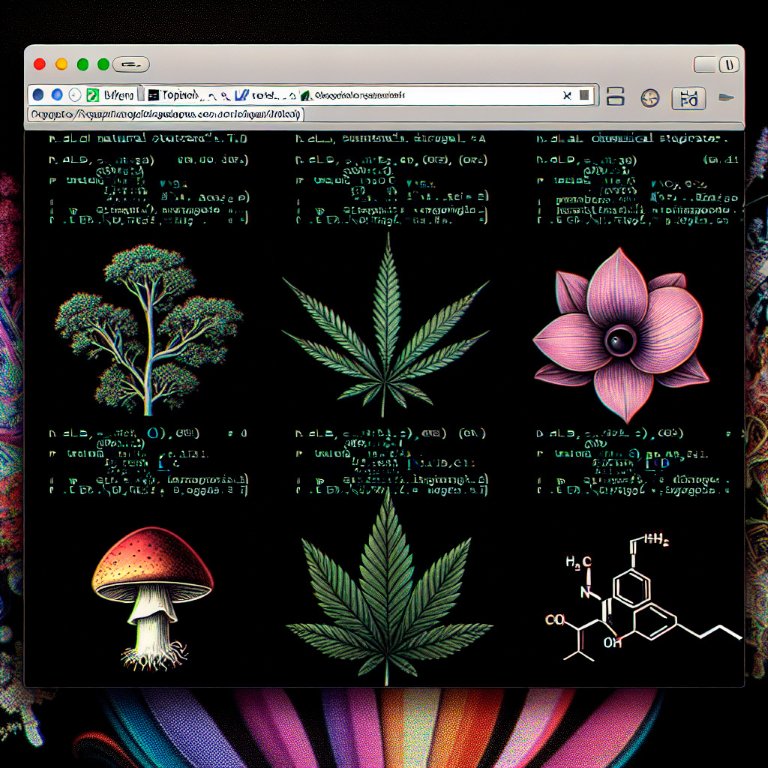Image resolution: width=768 pixels, height=768 pixels.
Task: Click the dark square icon beside X
Action: tap(585, 96)
